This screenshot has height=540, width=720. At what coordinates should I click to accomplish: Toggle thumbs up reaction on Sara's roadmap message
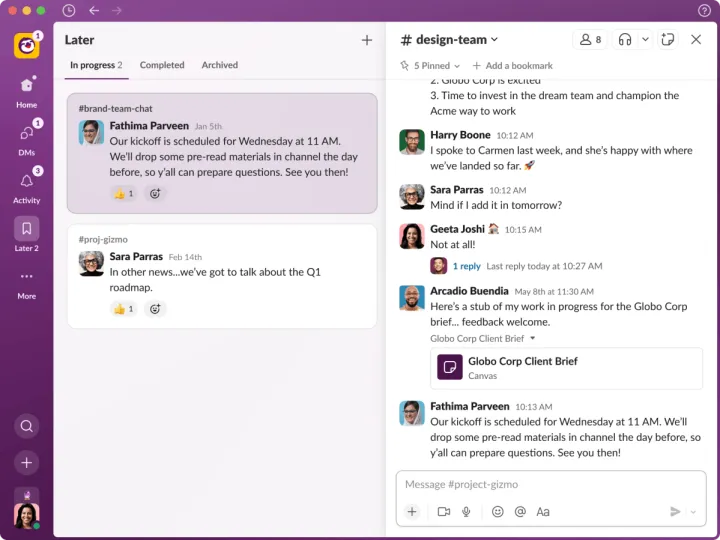(x=123, y=309)
